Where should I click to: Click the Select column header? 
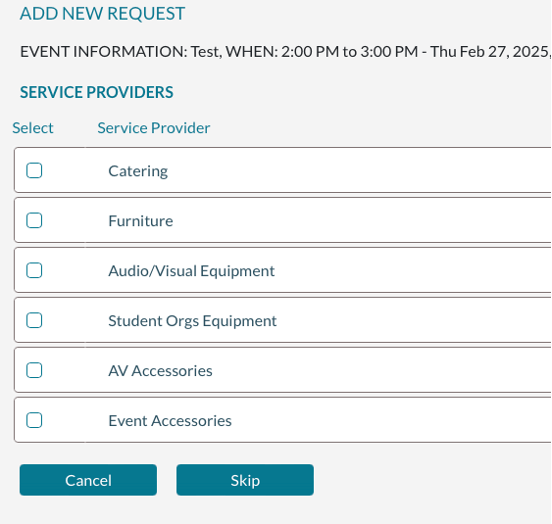pyautogui.click(x=33, y=128)
